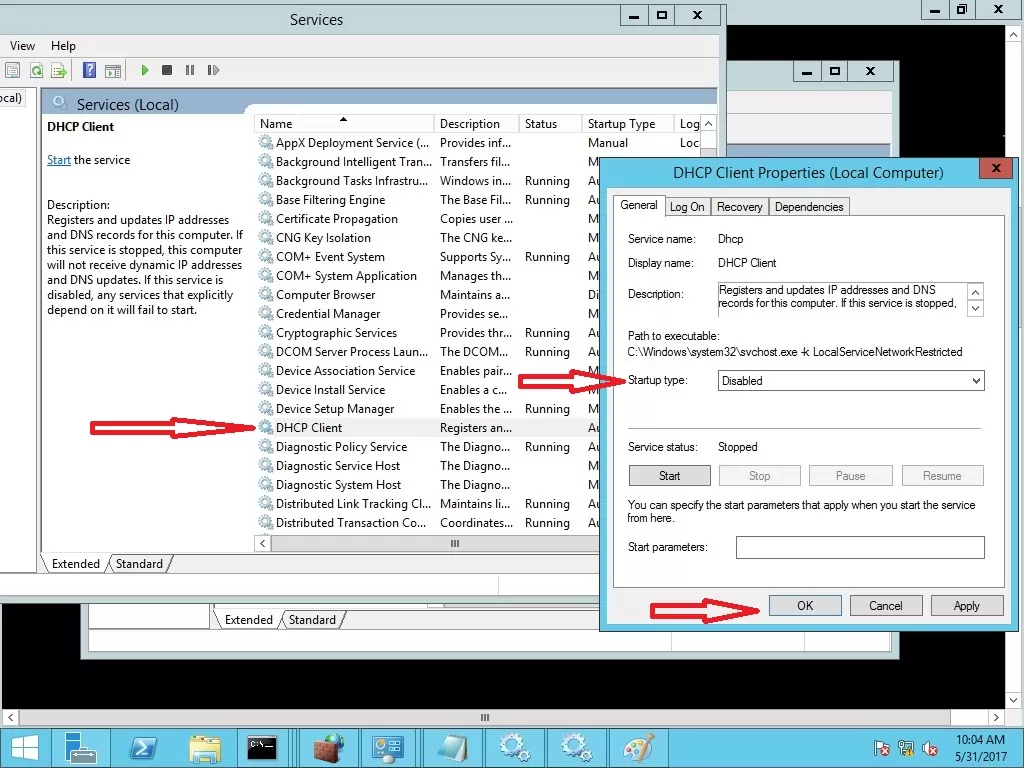This screenshot has width=1024, height=768.
Task: Select the COM+ Event System row
Action: coord(427,257)
